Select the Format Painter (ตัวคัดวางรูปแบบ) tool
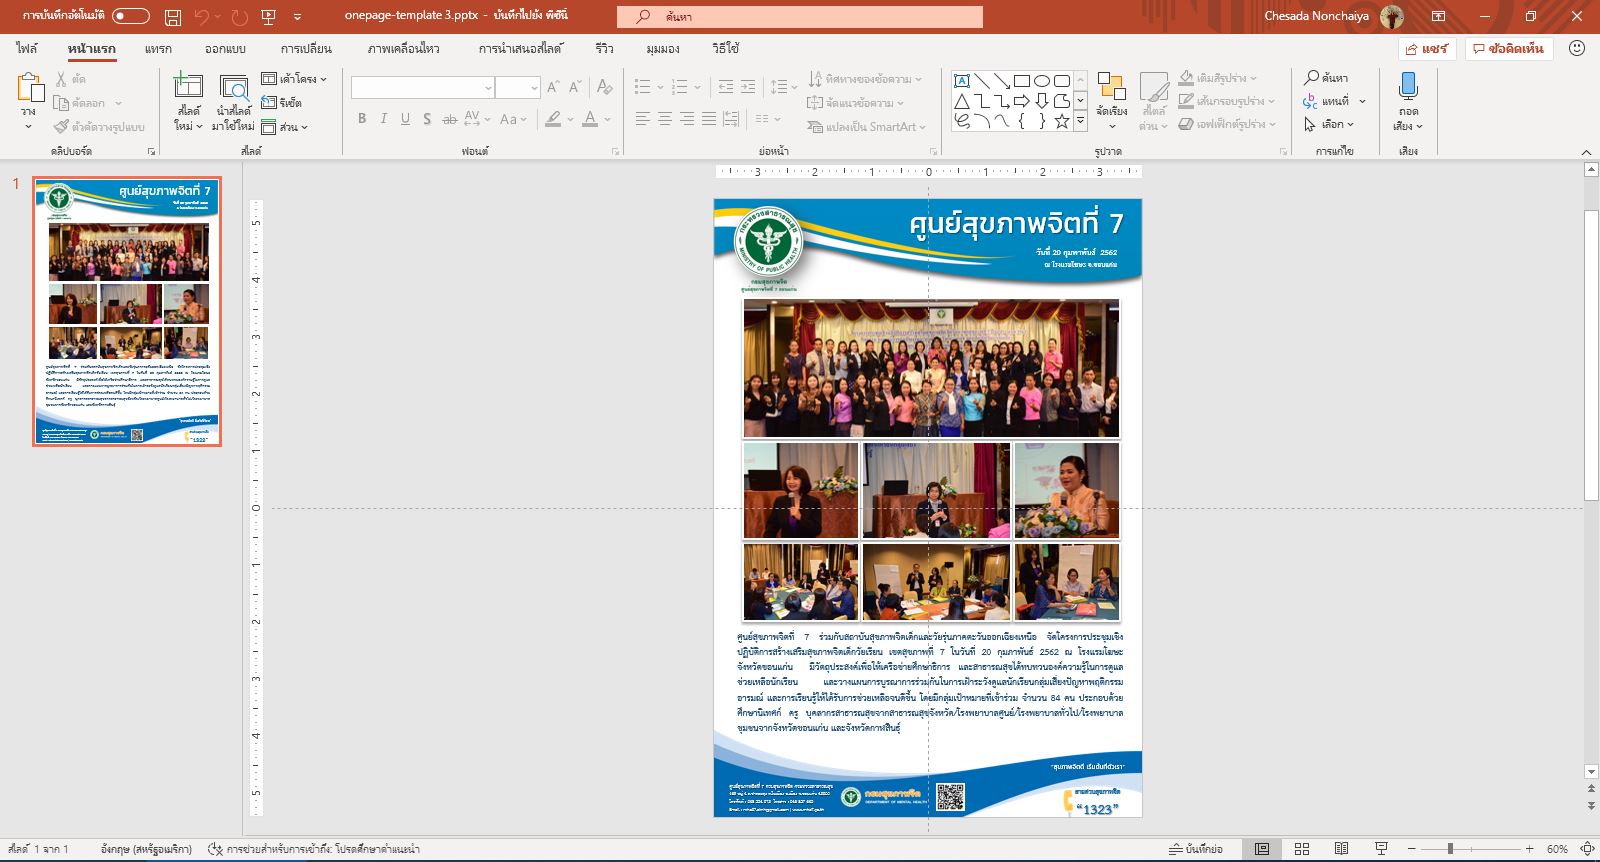The height and width of the screenshot is (862, 1600). [x=99, y=126]
